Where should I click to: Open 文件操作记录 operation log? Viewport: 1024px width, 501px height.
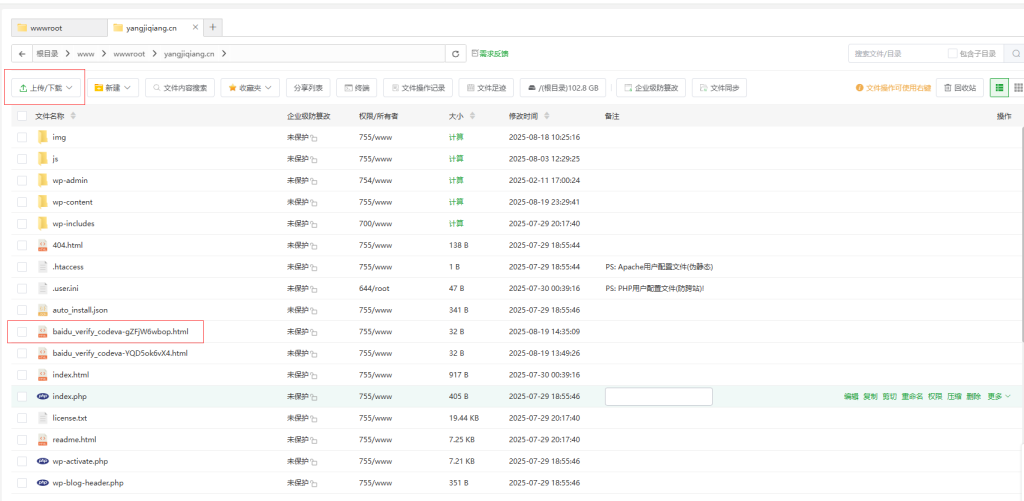click(x=417, y=88)
